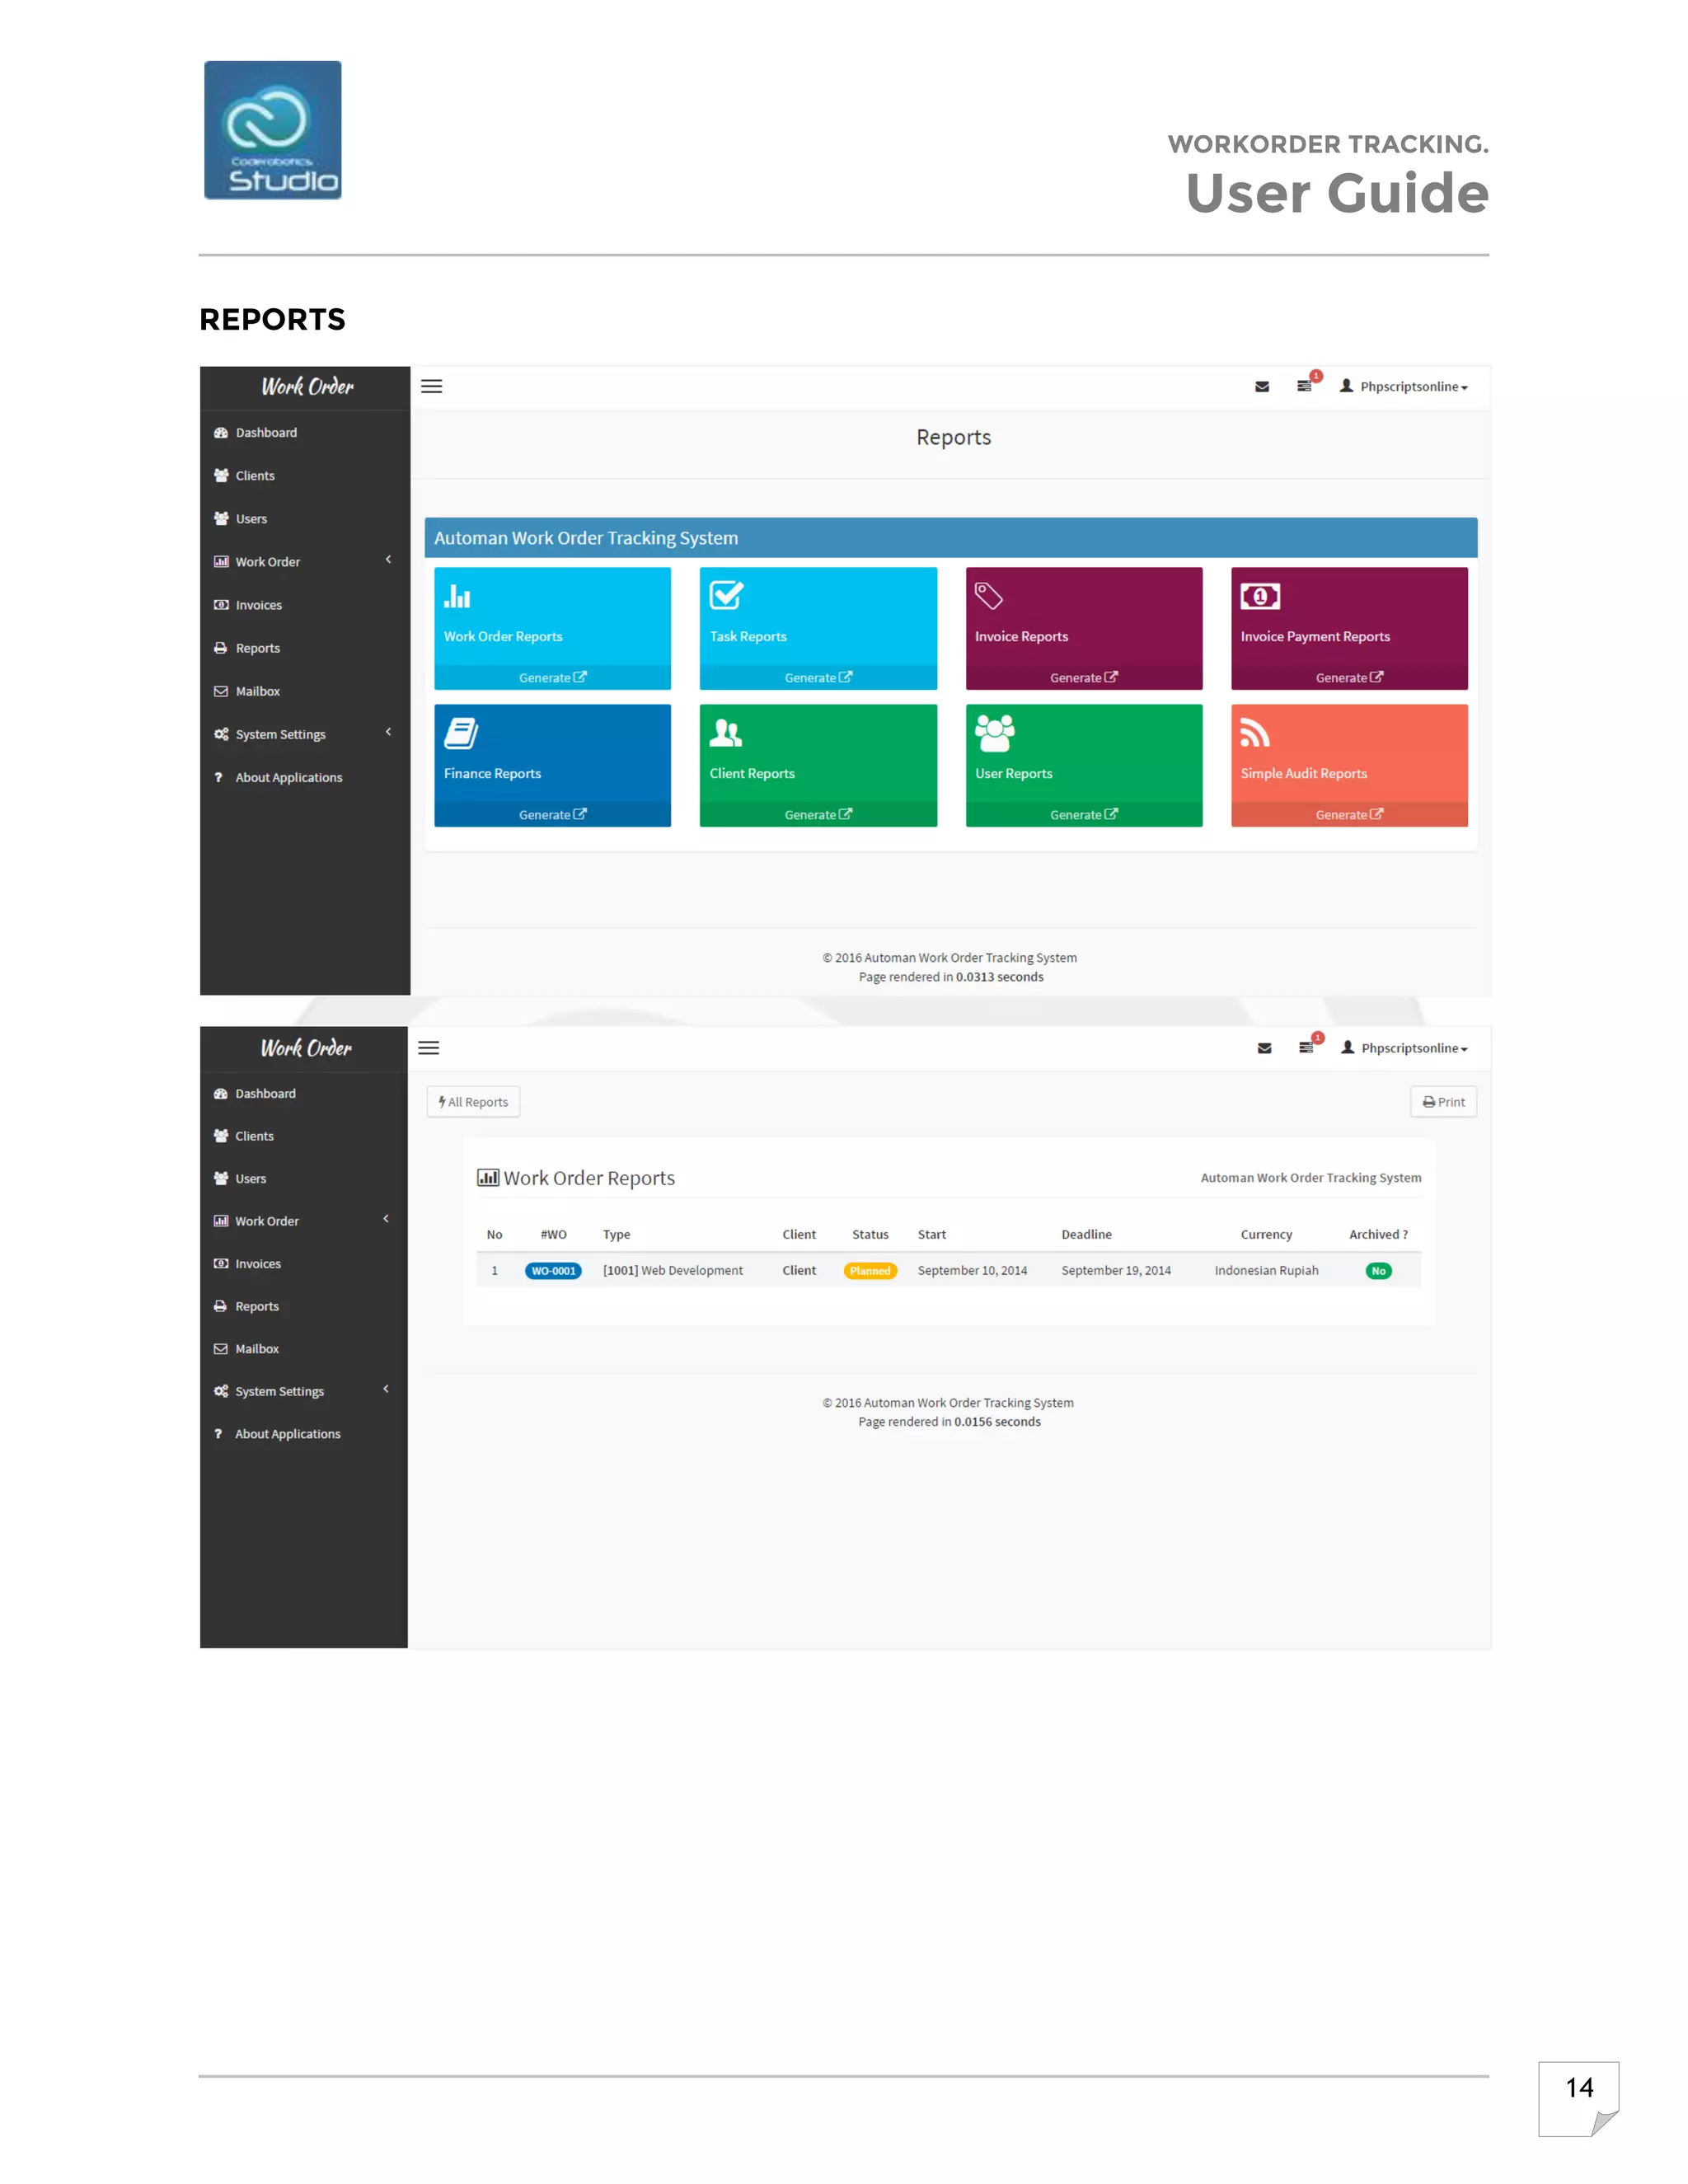Click the tag icon on the Invoice Reports tile

click(x=988, y=596)
